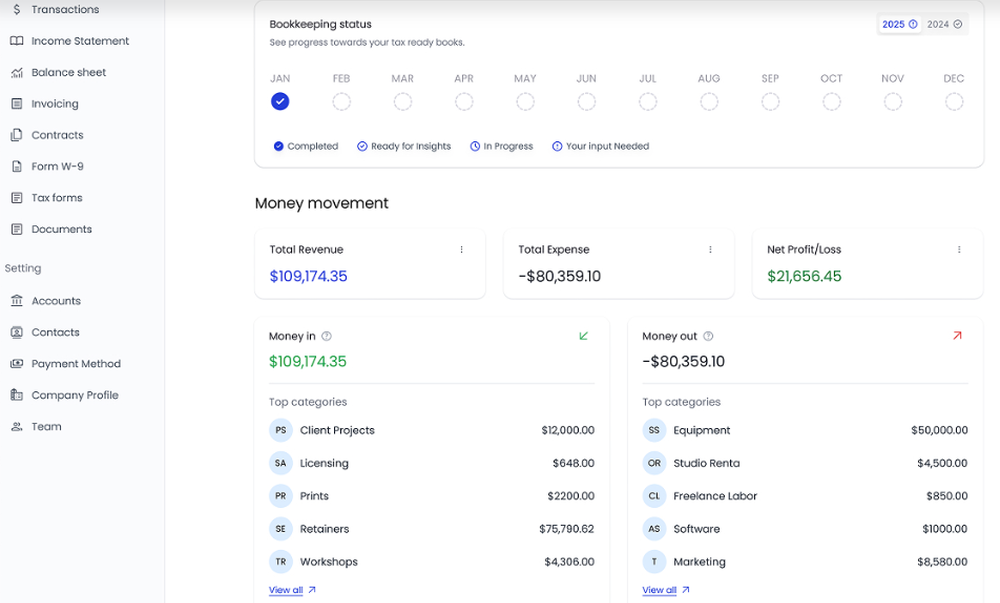Open Form W-9 page

pyautogui.click(x=57, y=166)
